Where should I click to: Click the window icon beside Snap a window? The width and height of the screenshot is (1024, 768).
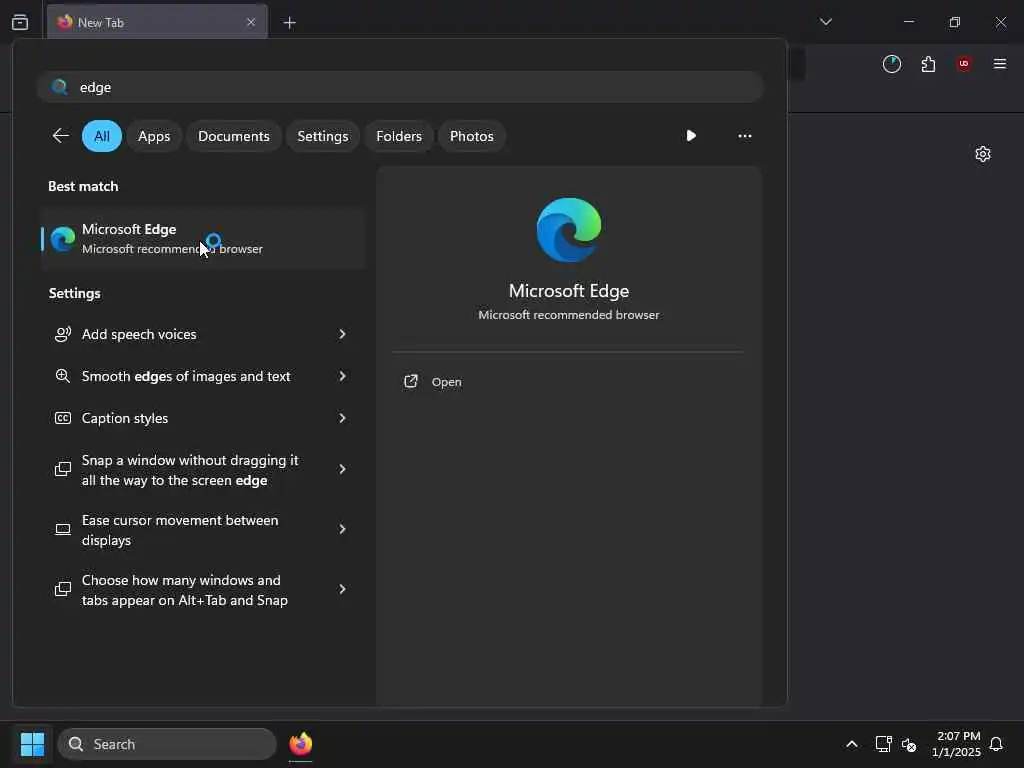coord(63,469)
